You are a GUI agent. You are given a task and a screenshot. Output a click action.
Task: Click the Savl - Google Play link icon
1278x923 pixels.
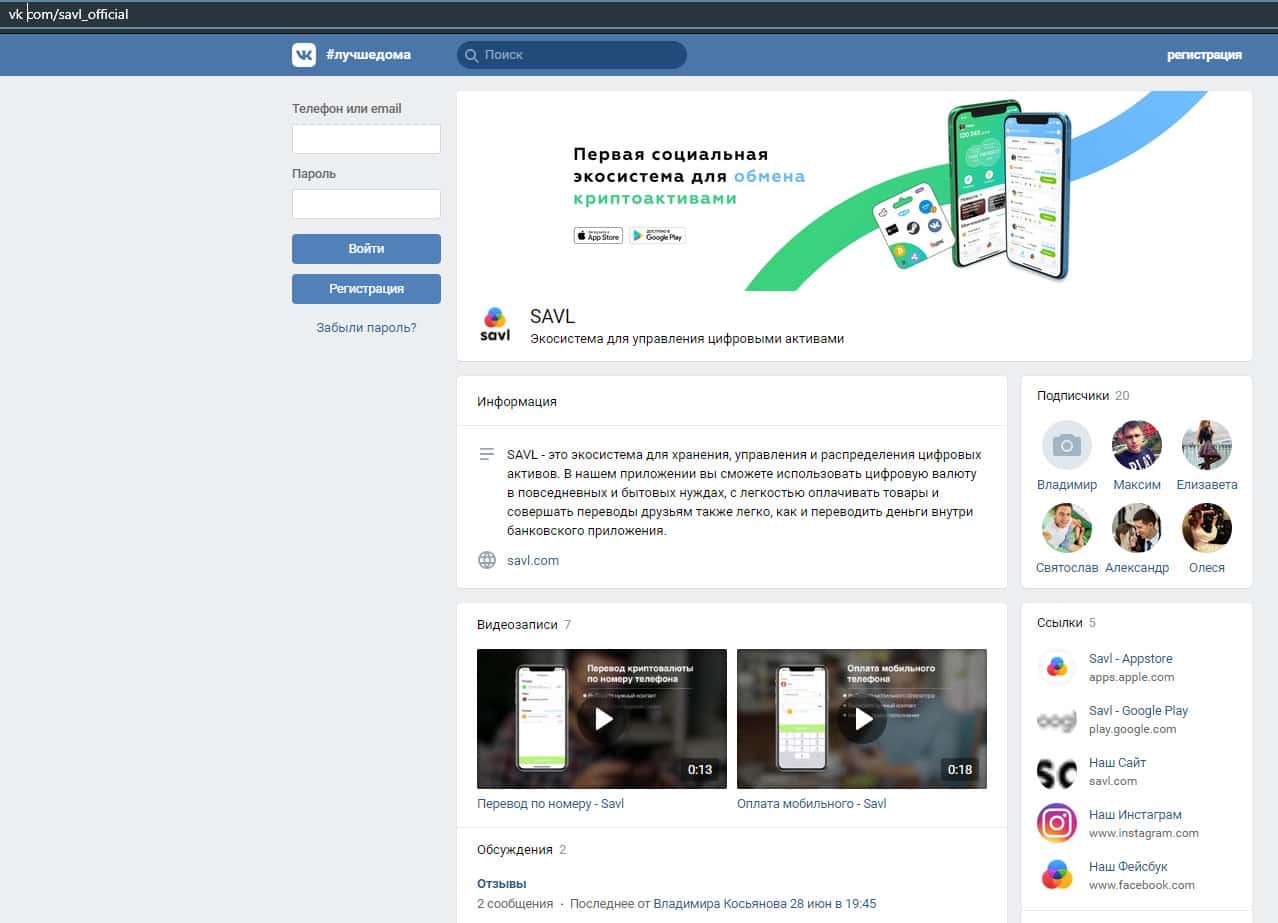coord(1057,720)
